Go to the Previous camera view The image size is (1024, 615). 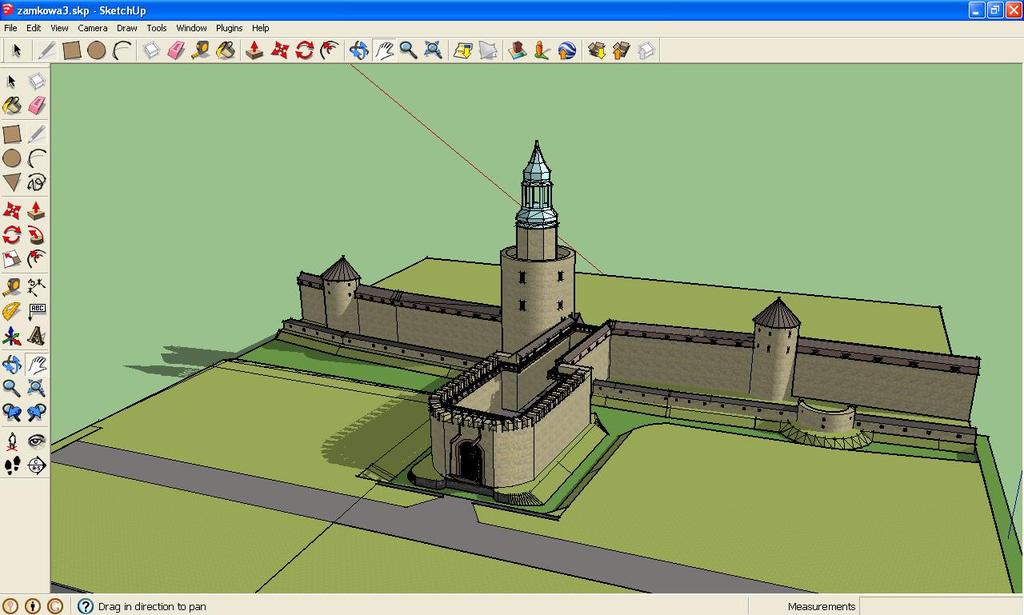(x=12, y=412)
